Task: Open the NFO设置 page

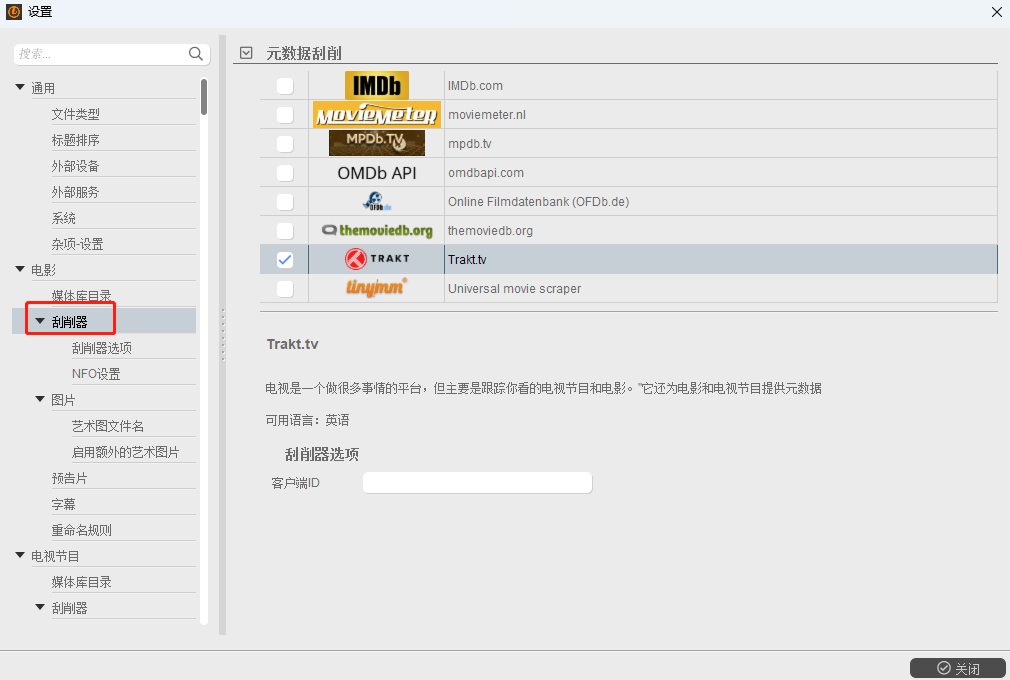Action: coord(96,374)
